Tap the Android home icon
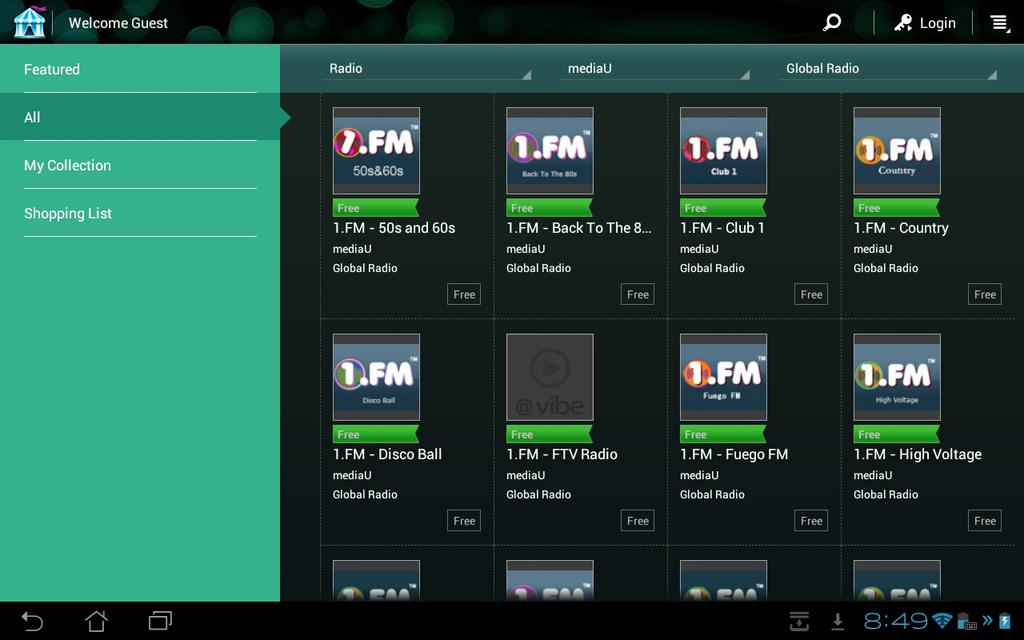The image size is (1024, 640). click(97, 620)
